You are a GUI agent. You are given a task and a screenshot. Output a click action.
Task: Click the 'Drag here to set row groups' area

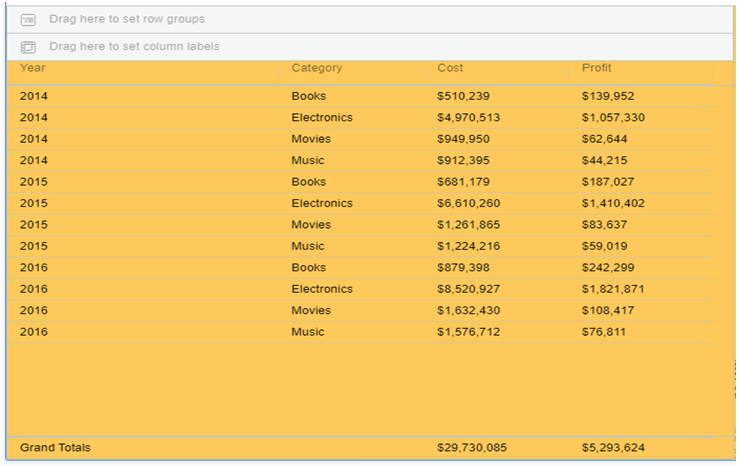127,19
